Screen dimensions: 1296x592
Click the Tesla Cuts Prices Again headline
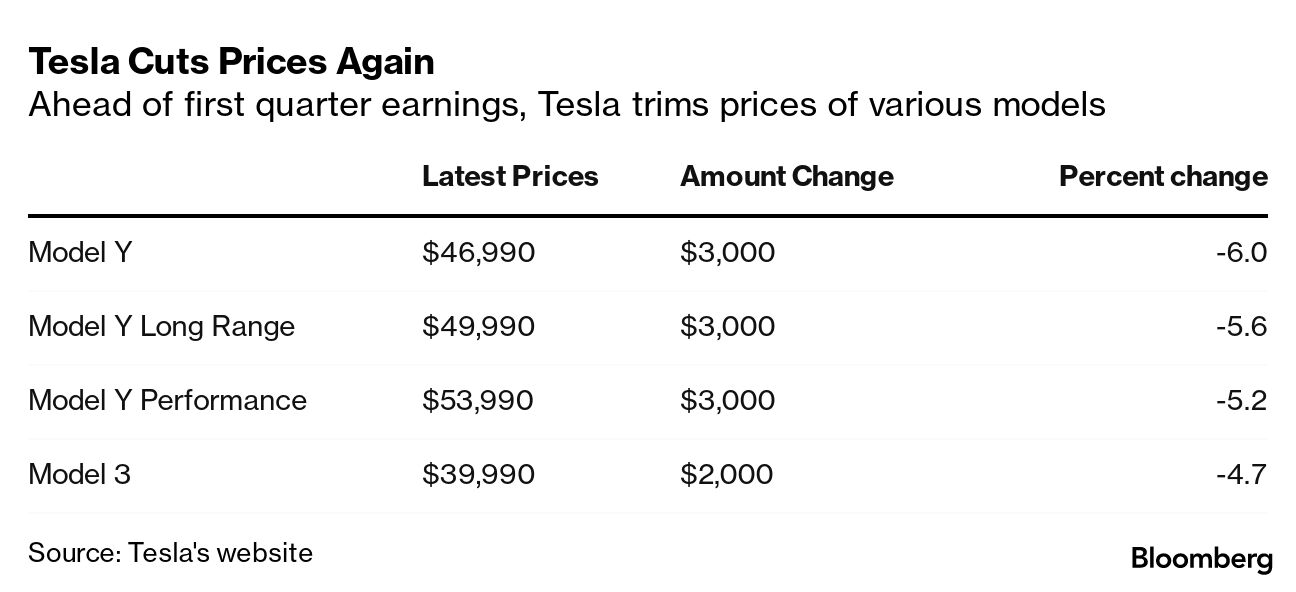pyautogui.click(x=231, y=63)
